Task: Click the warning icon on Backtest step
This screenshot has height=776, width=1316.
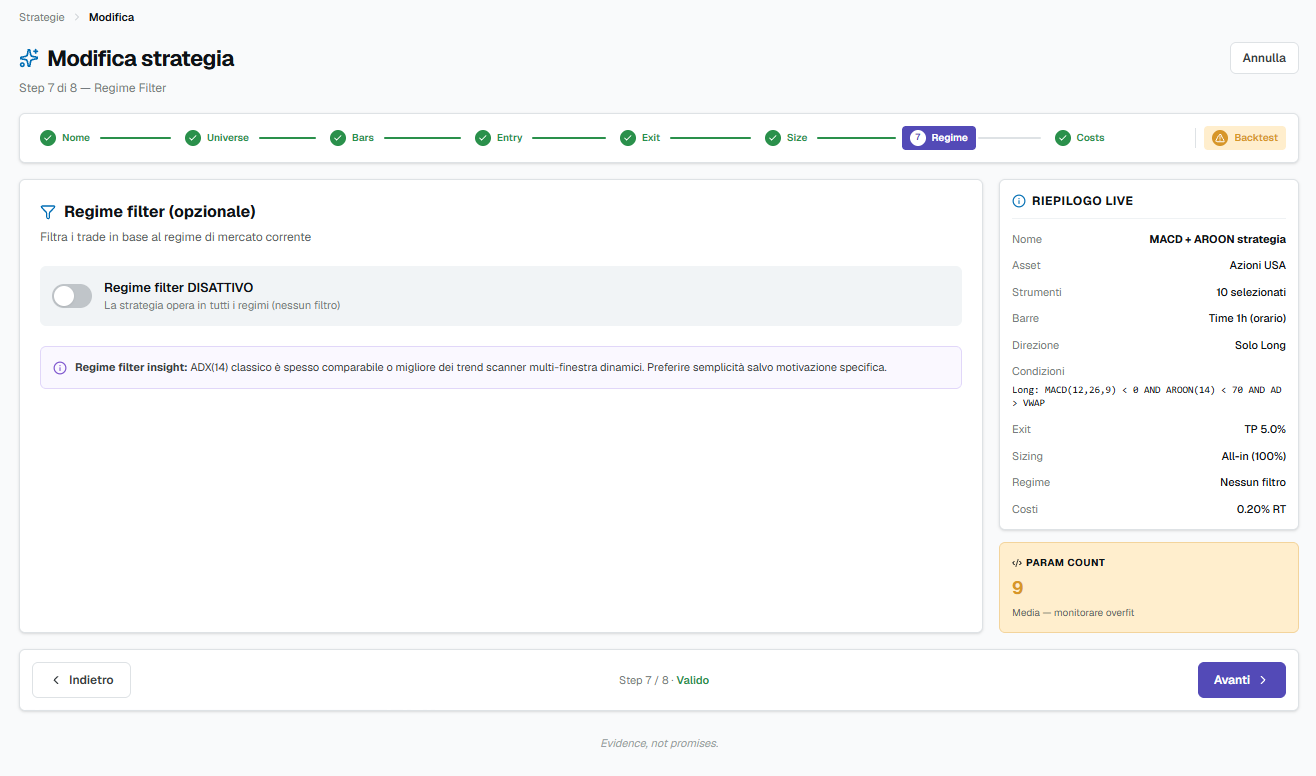Action: point(1219,138)
